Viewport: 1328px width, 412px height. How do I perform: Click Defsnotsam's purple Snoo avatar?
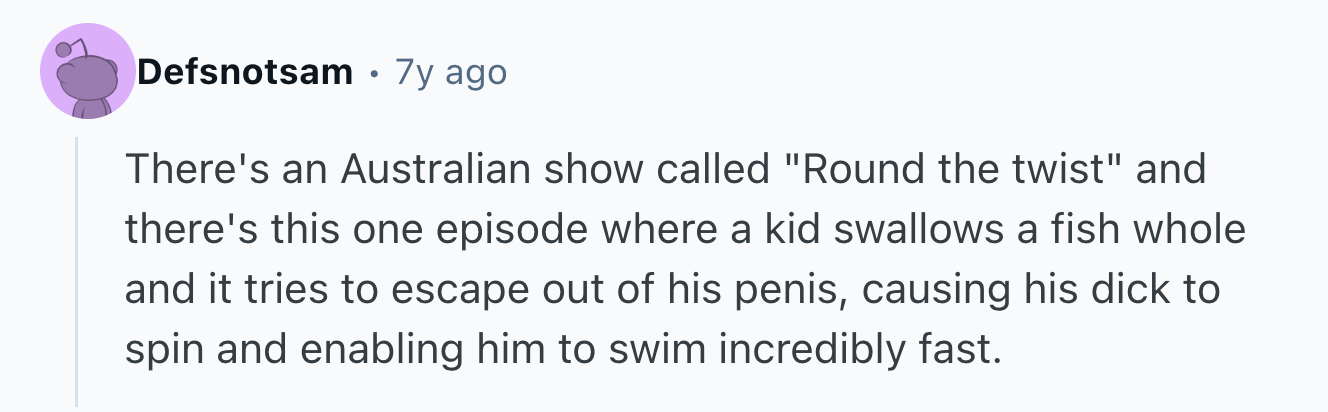pyautogui.click(x=86, y=72)
